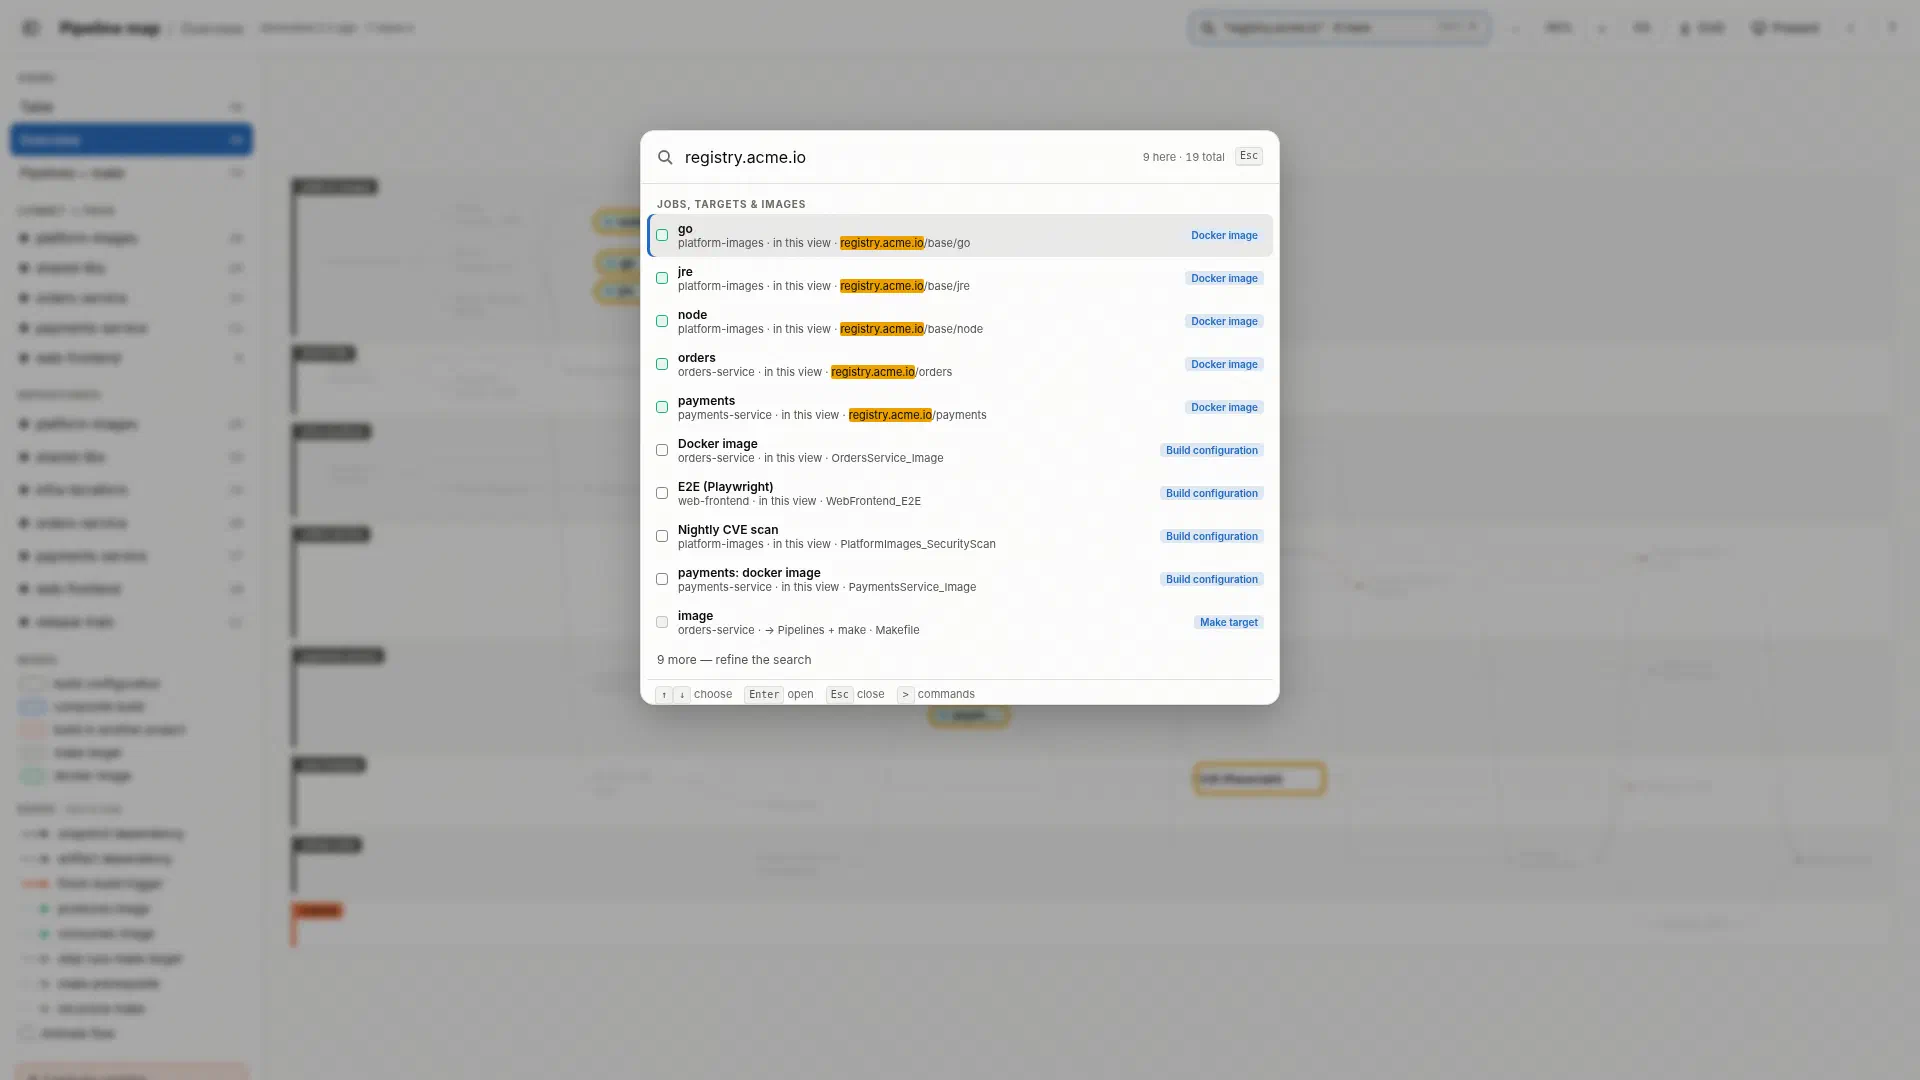Tick the grey square beside Nightly CVE scan
Screen dimensions: 1920x1080
pyautogui.click(x=662, y=536)
